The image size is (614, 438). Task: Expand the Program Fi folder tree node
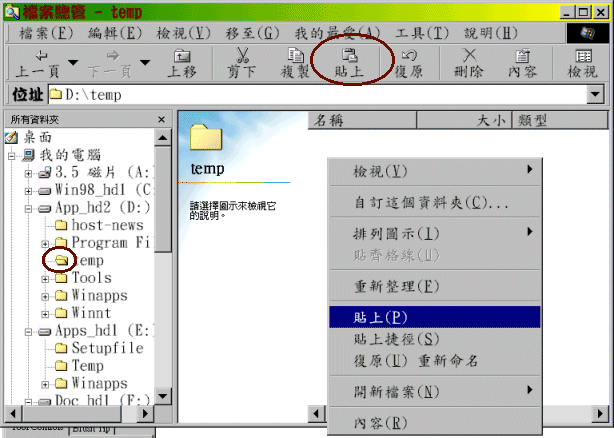click(x=46, y=243)
